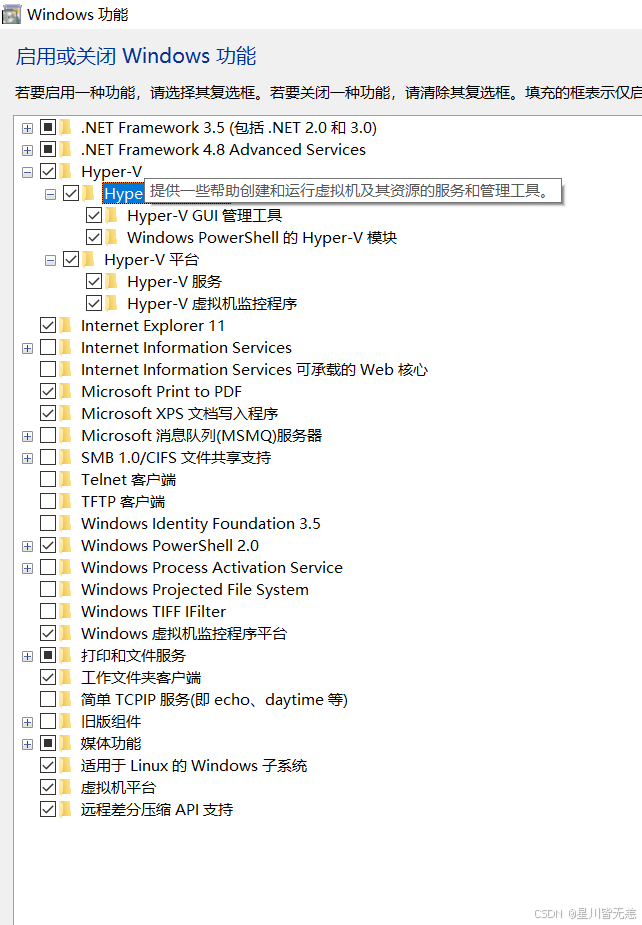The image size is (642, 925).
Task: Click the Windows 功能 title bar icon
Action: tap(11, 14)
